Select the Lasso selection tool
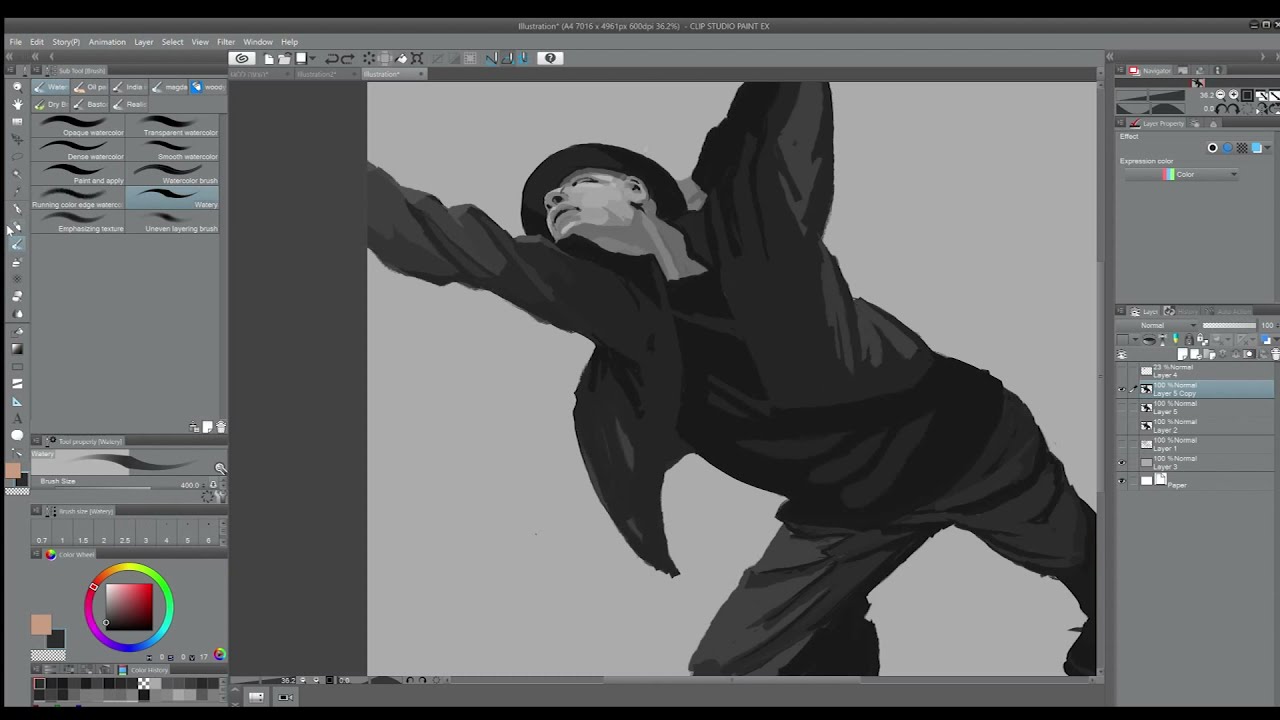This screenshot has width=1280, height=720. [17, 157]
